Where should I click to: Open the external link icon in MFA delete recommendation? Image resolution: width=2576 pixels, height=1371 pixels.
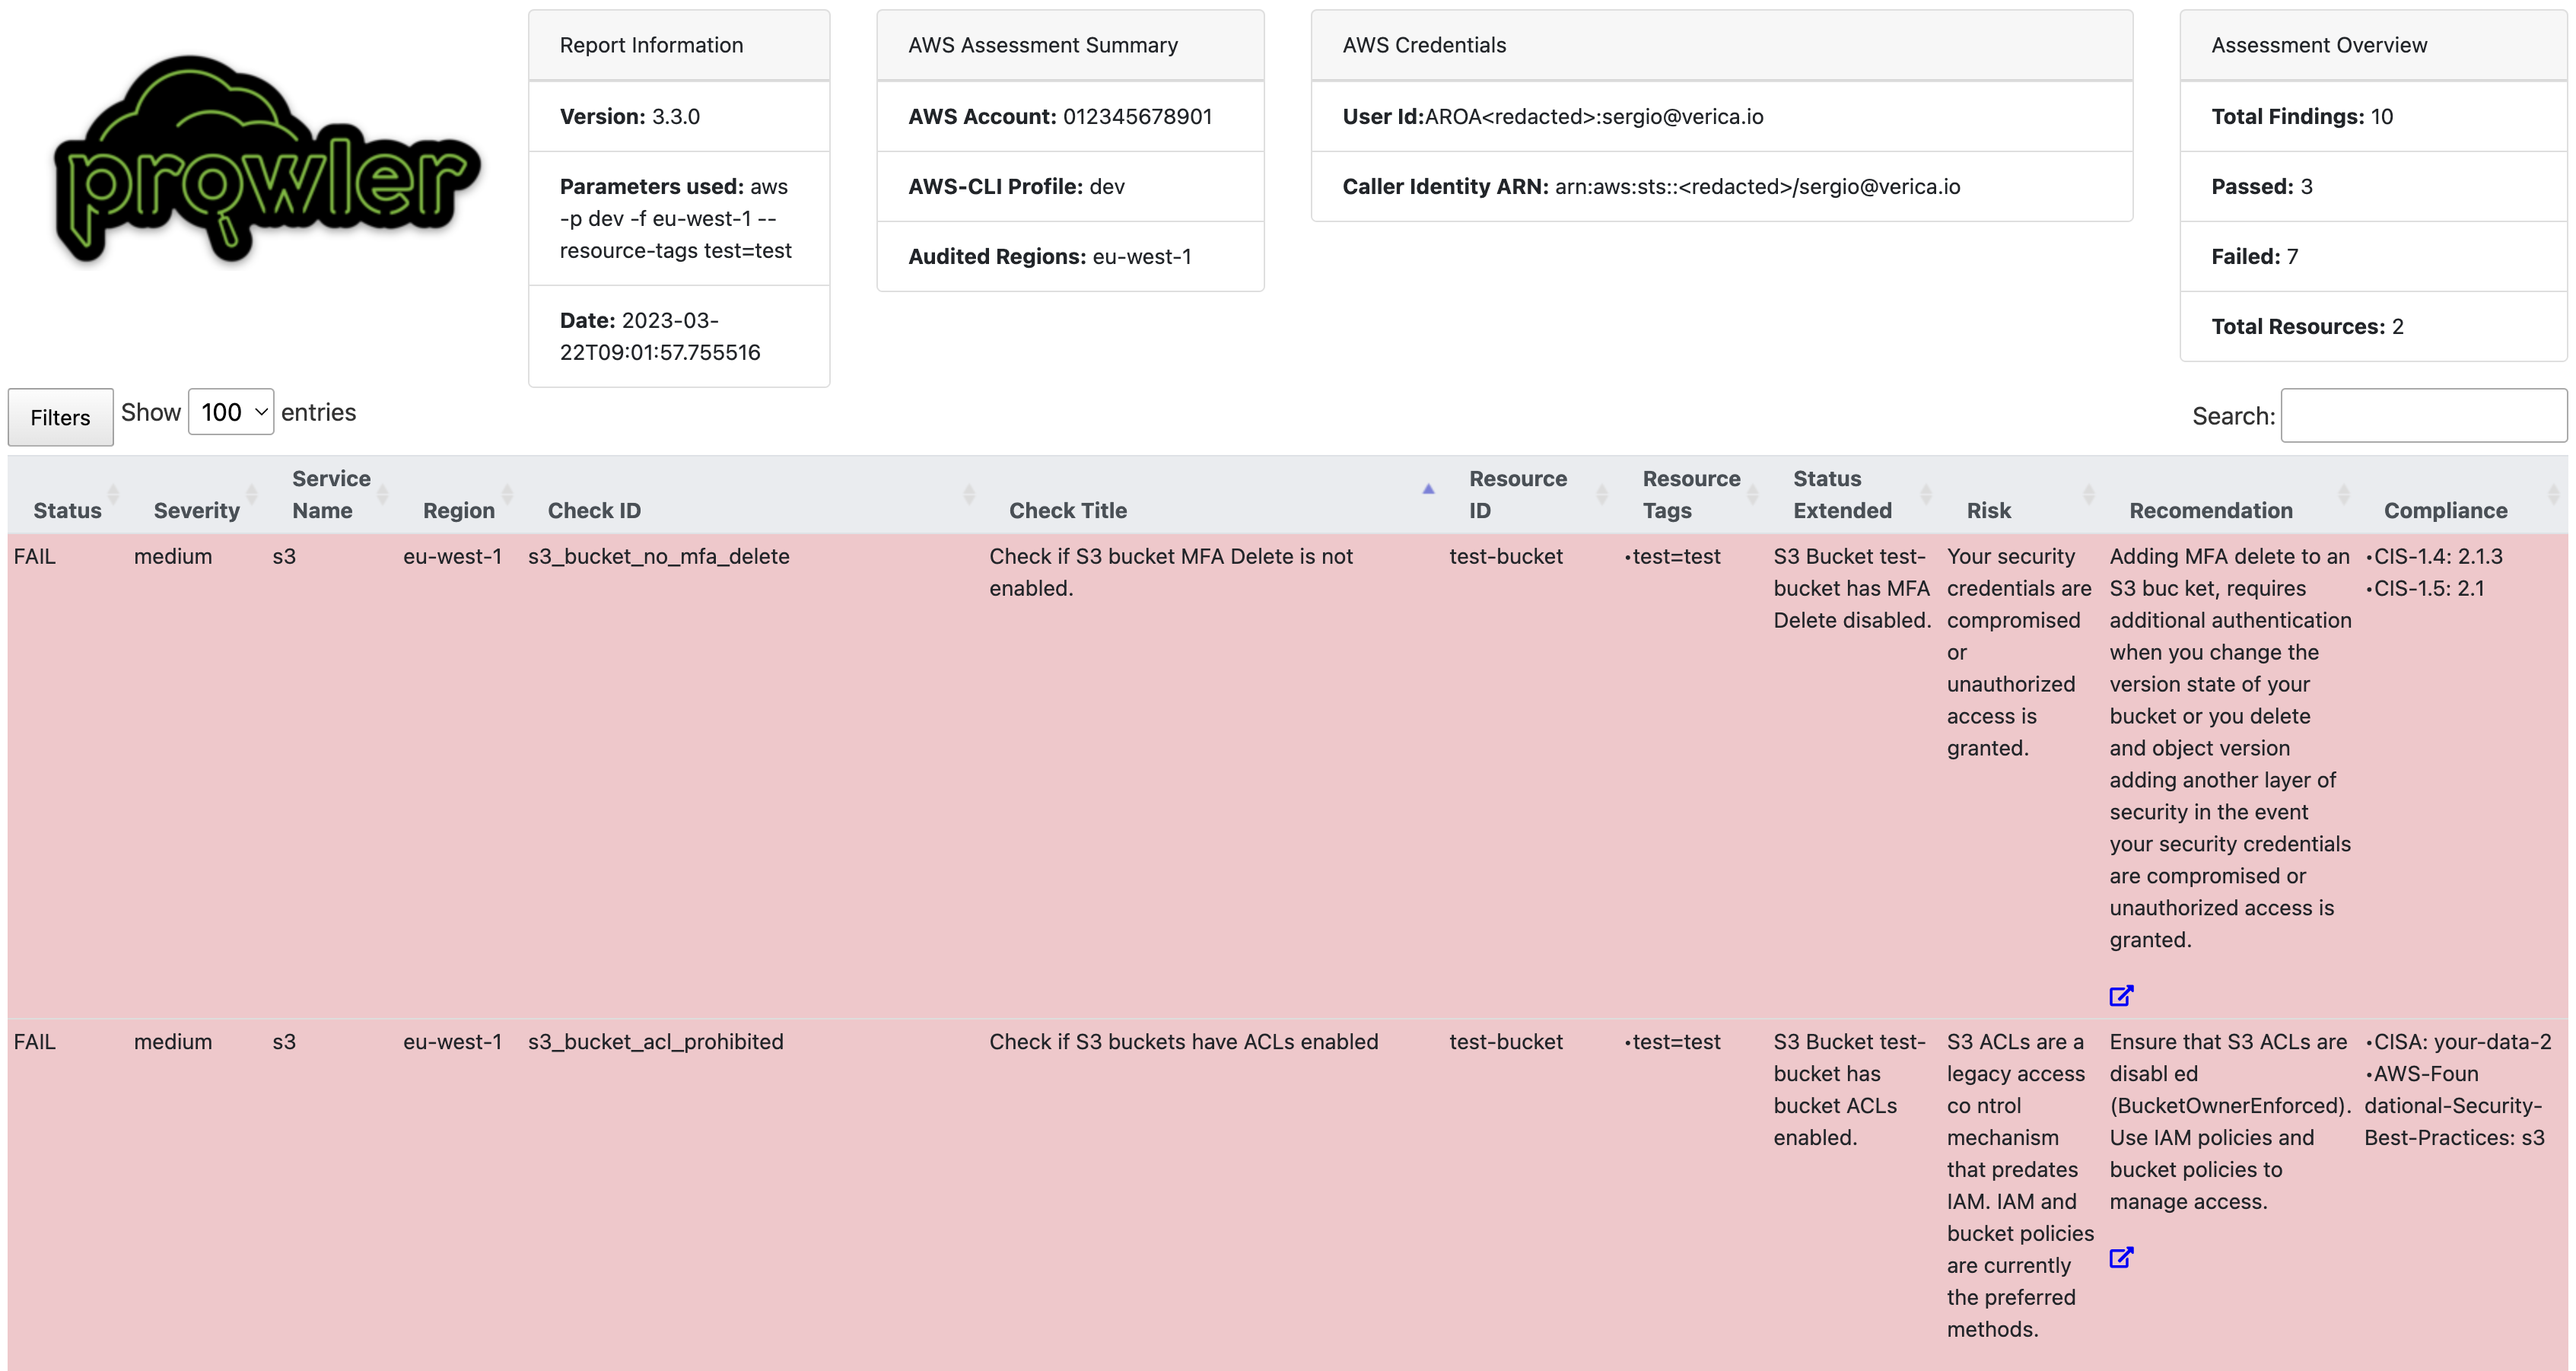pyautogui.click(x=2120, y=995)
